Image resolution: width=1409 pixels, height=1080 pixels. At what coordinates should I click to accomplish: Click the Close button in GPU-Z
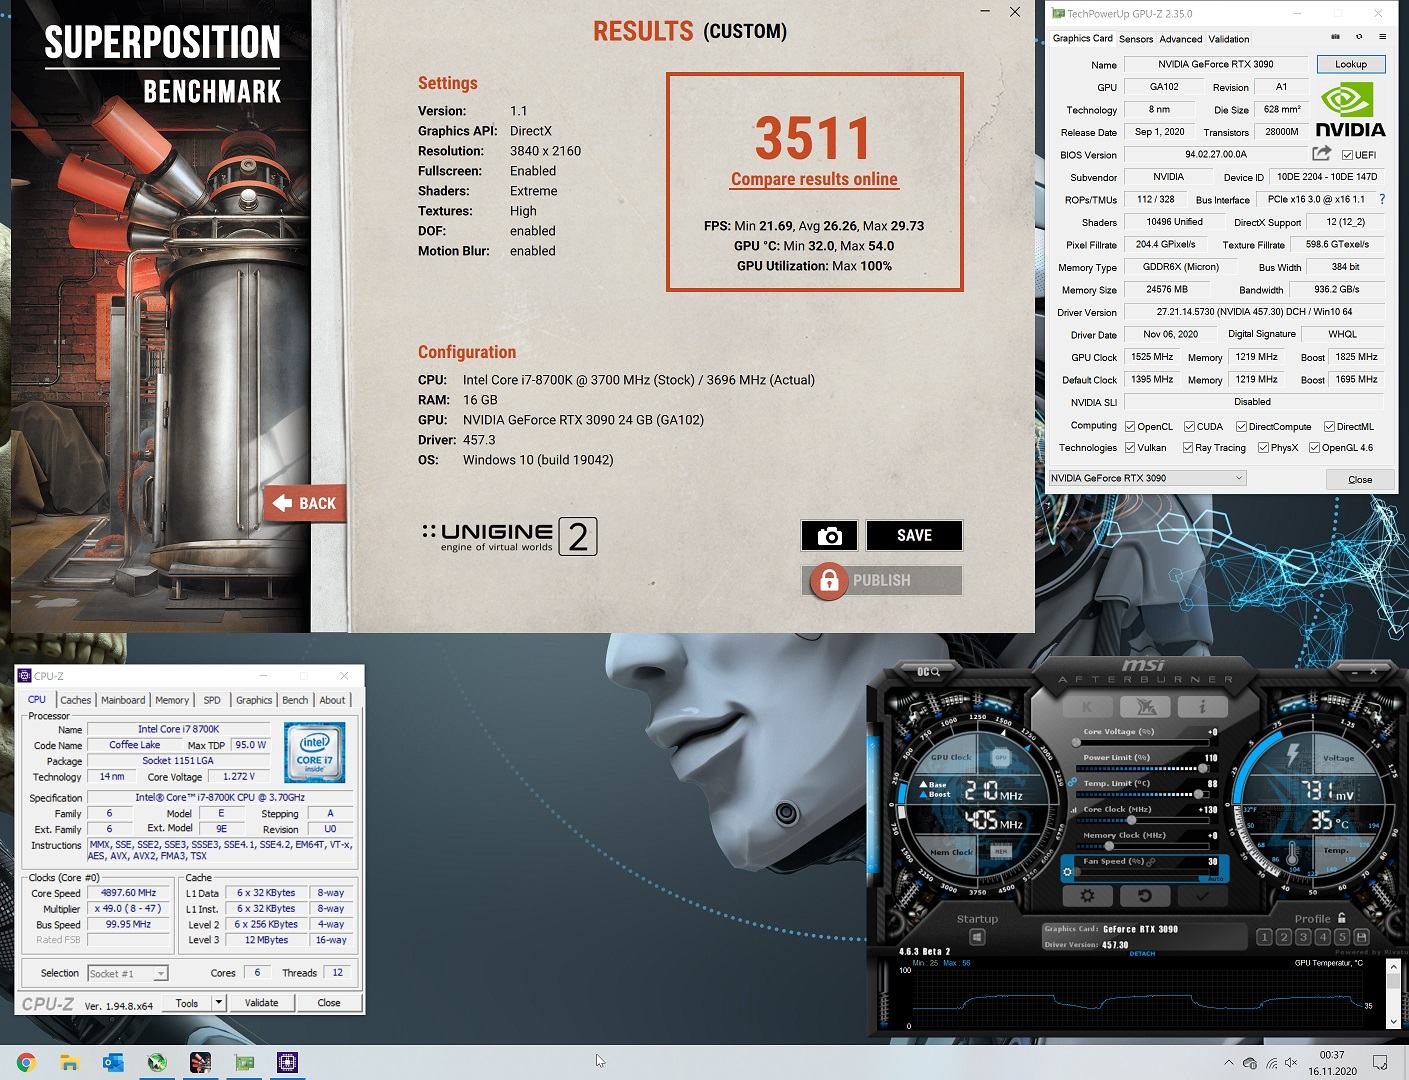pos(1360,479)
